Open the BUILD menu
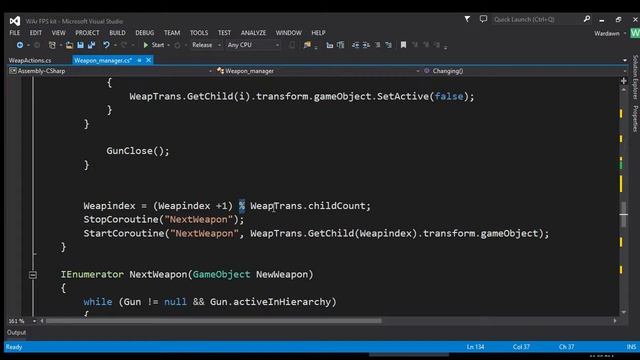The height and width of the screenshot is (360, 640). click(117, 33)
